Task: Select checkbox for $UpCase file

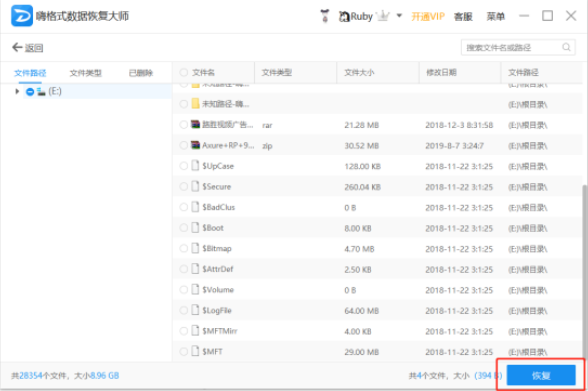Action: pos(183,166)
